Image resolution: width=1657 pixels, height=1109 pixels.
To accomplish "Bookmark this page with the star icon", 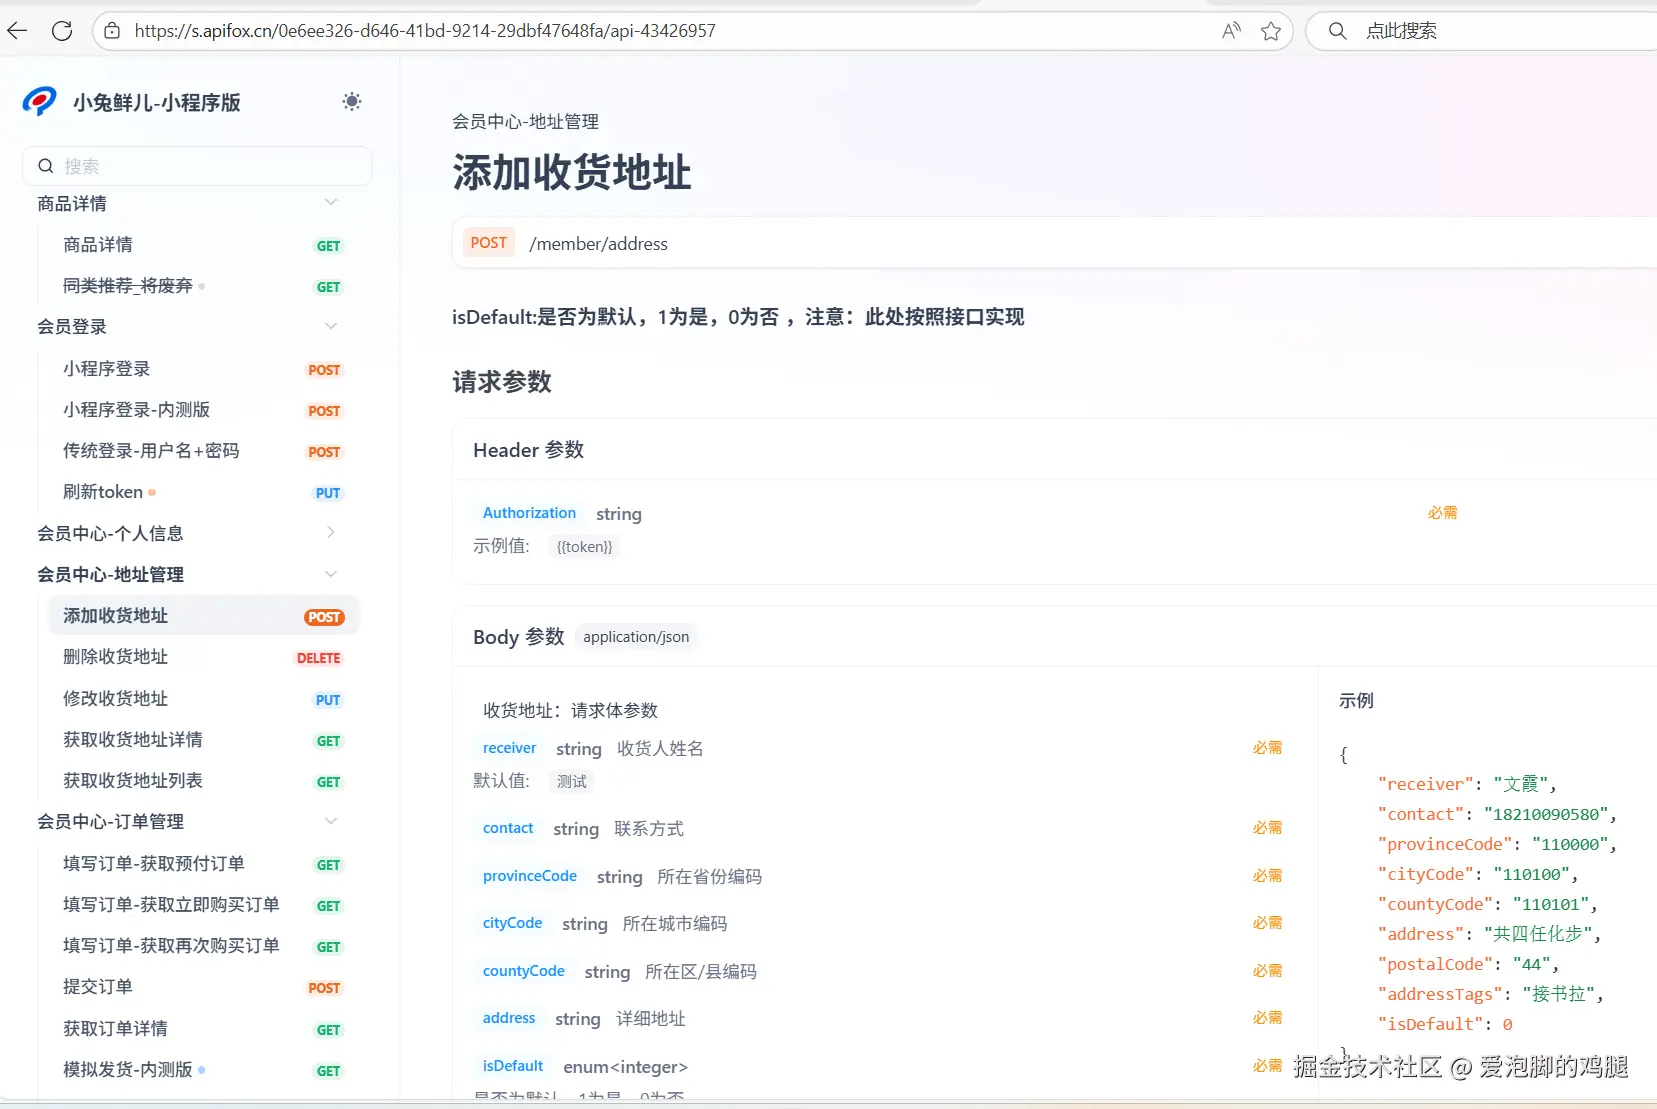I will pos(1271,31).
